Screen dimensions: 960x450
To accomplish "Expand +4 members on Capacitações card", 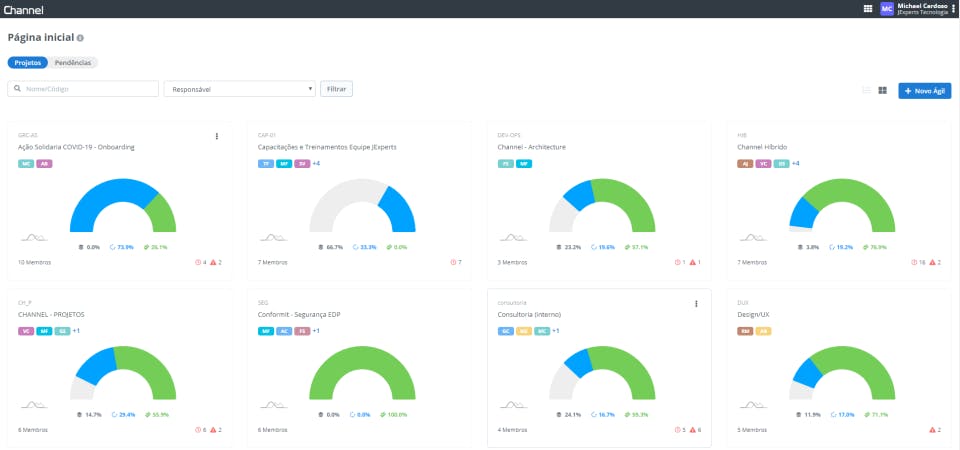I will tap(317, 163).
